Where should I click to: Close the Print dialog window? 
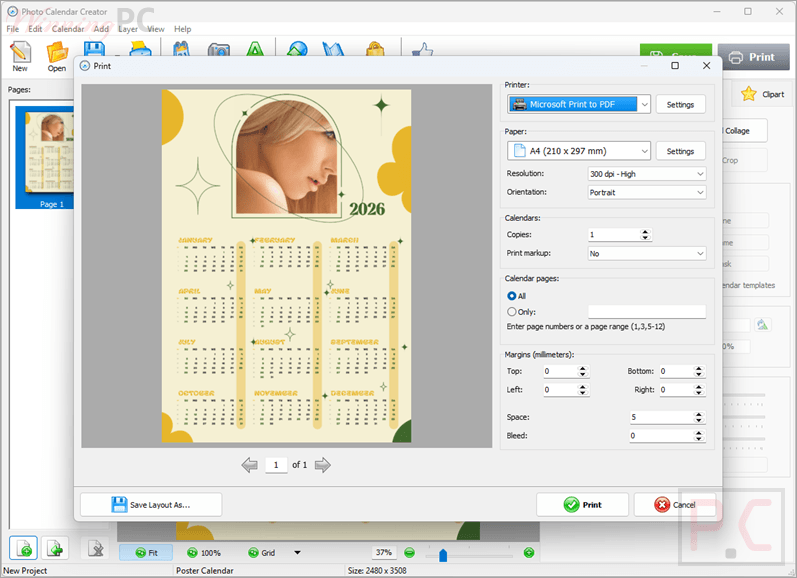coord(706,66)
